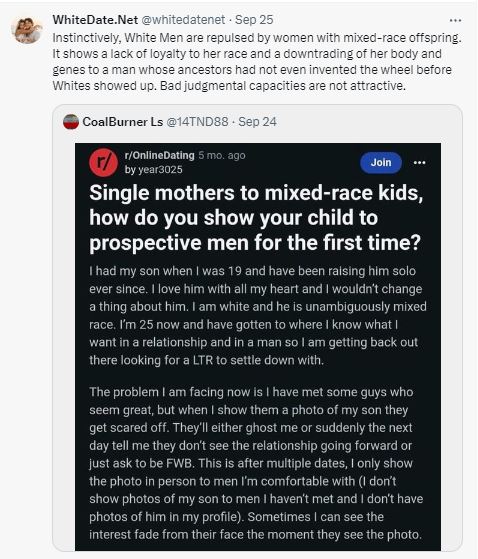478x559 pixels.
Task: Open the Sep 24 quoted tweet timestamp
Action: click(x=257, y=122)
